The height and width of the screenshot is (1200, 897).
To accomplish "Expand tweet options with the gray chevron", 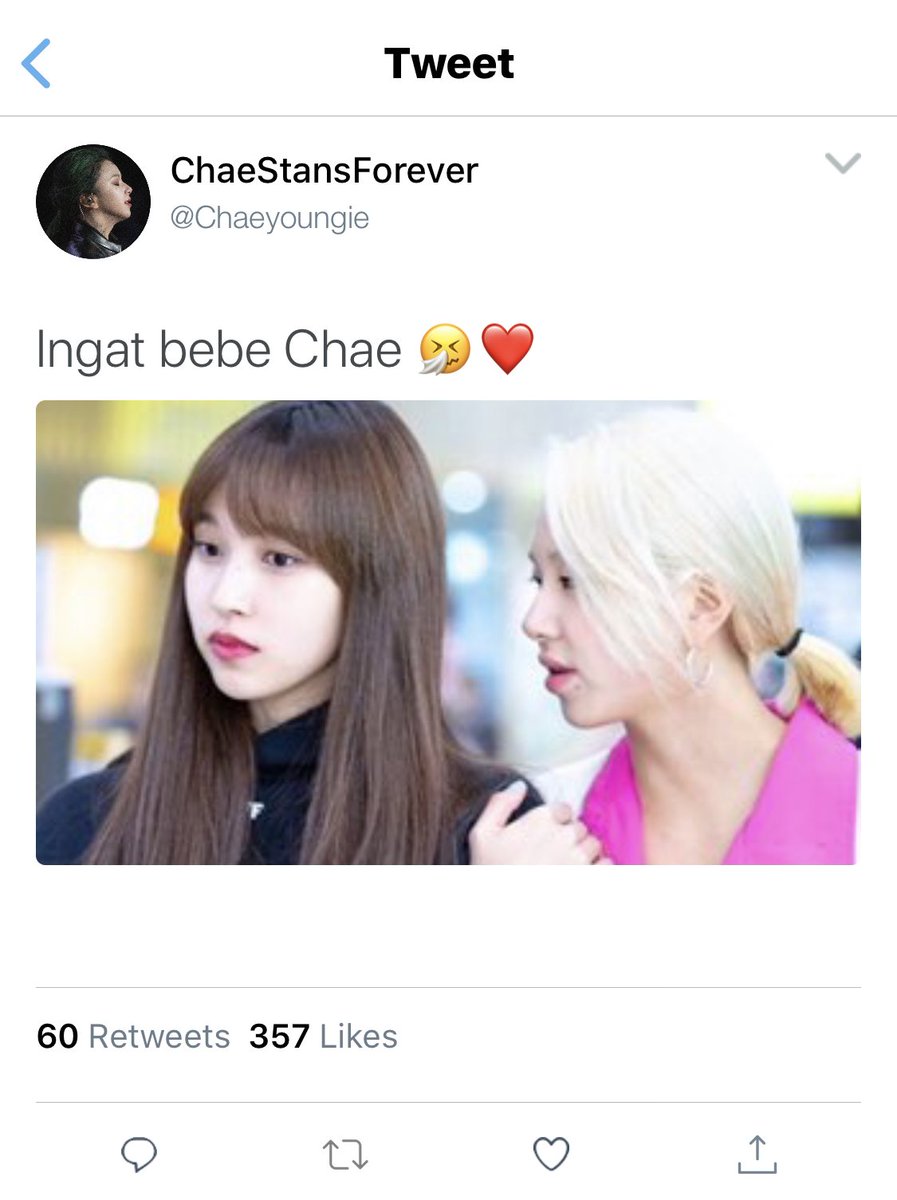I will click(843, 163).
